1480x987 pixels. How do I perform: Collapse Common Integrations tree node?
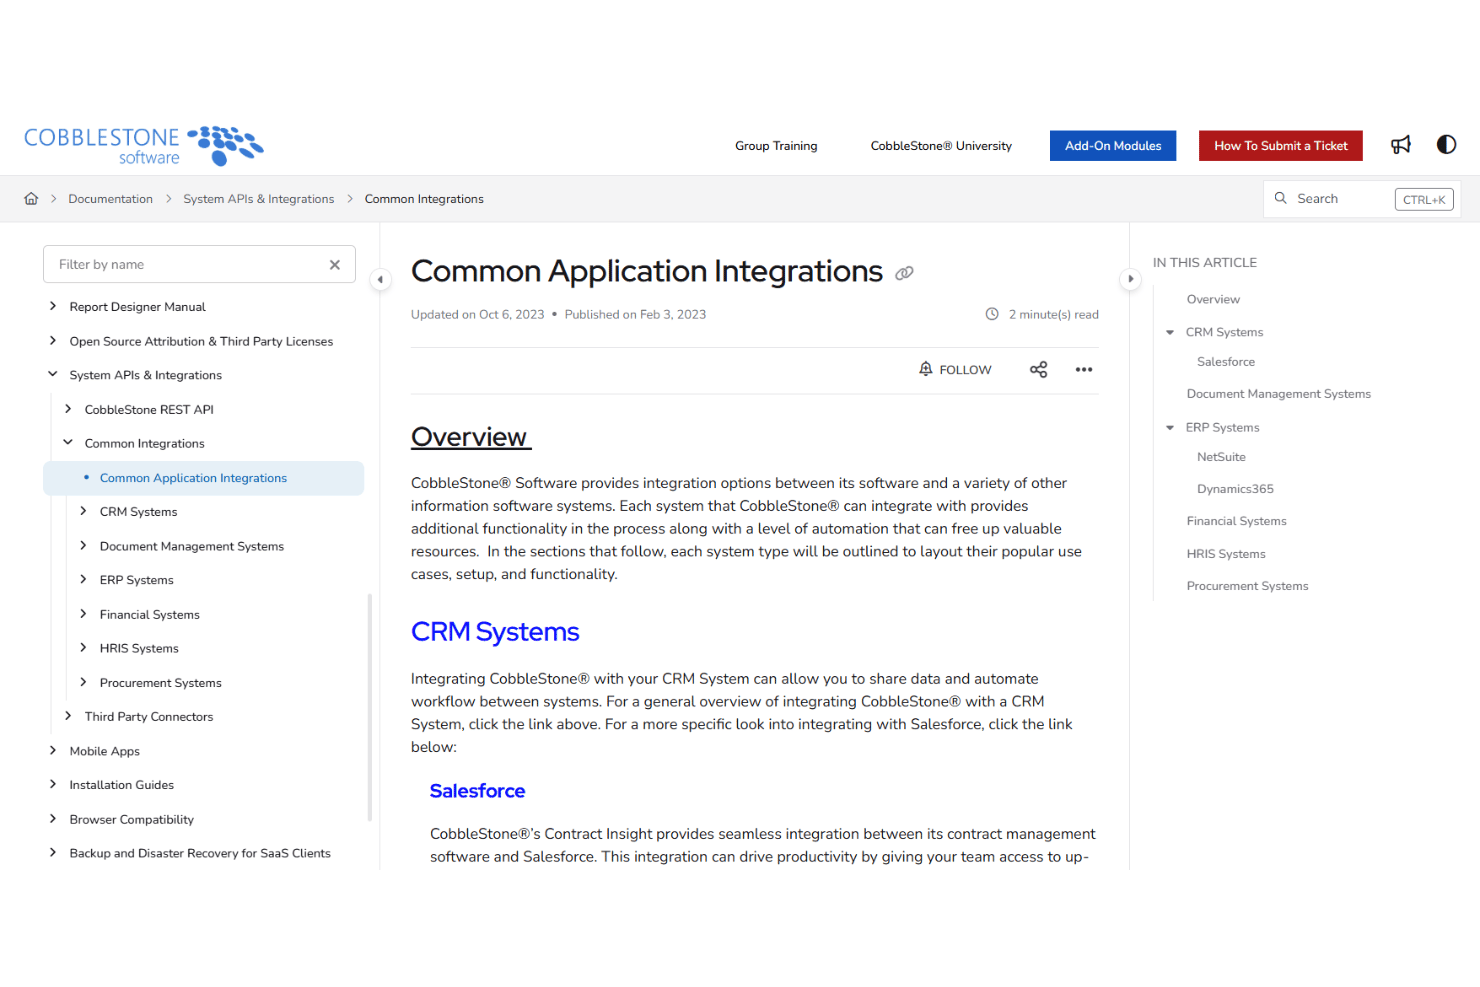68,442
